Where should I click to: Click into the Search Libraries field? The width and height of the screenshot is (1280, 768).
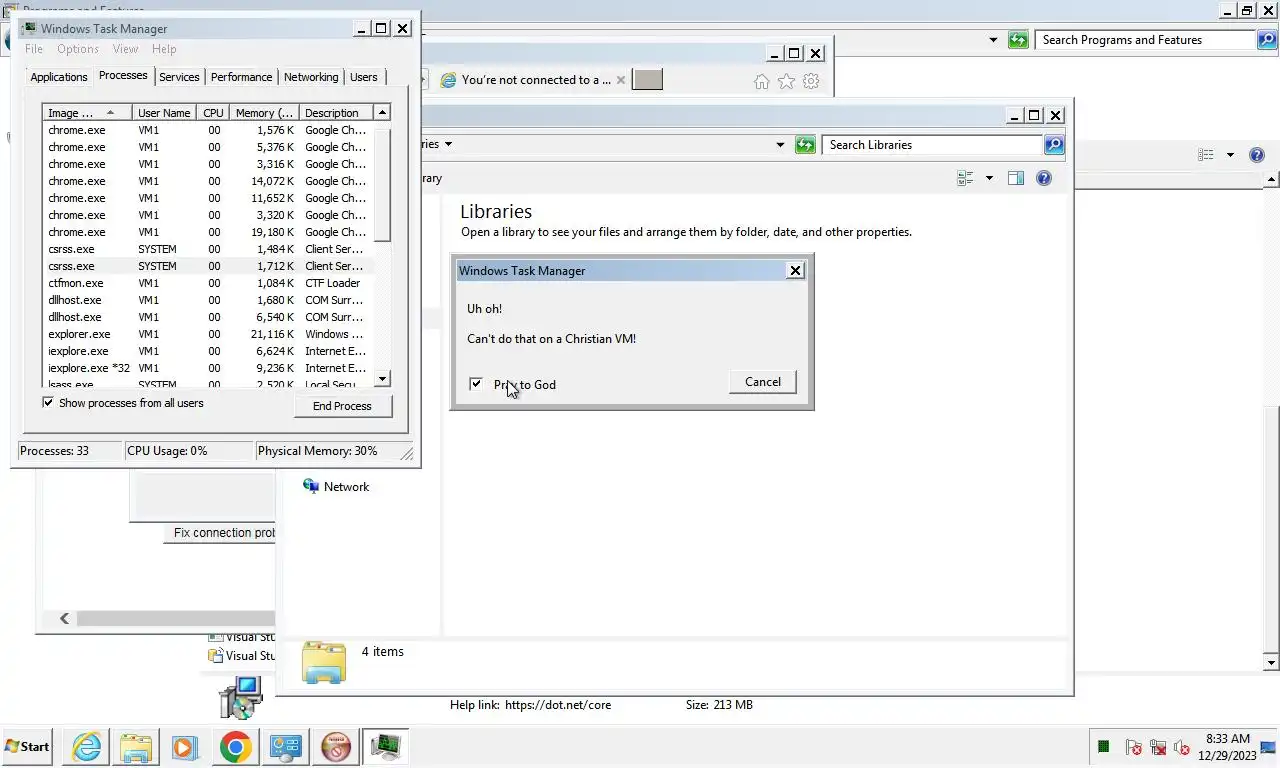click(x=932, y=145)
